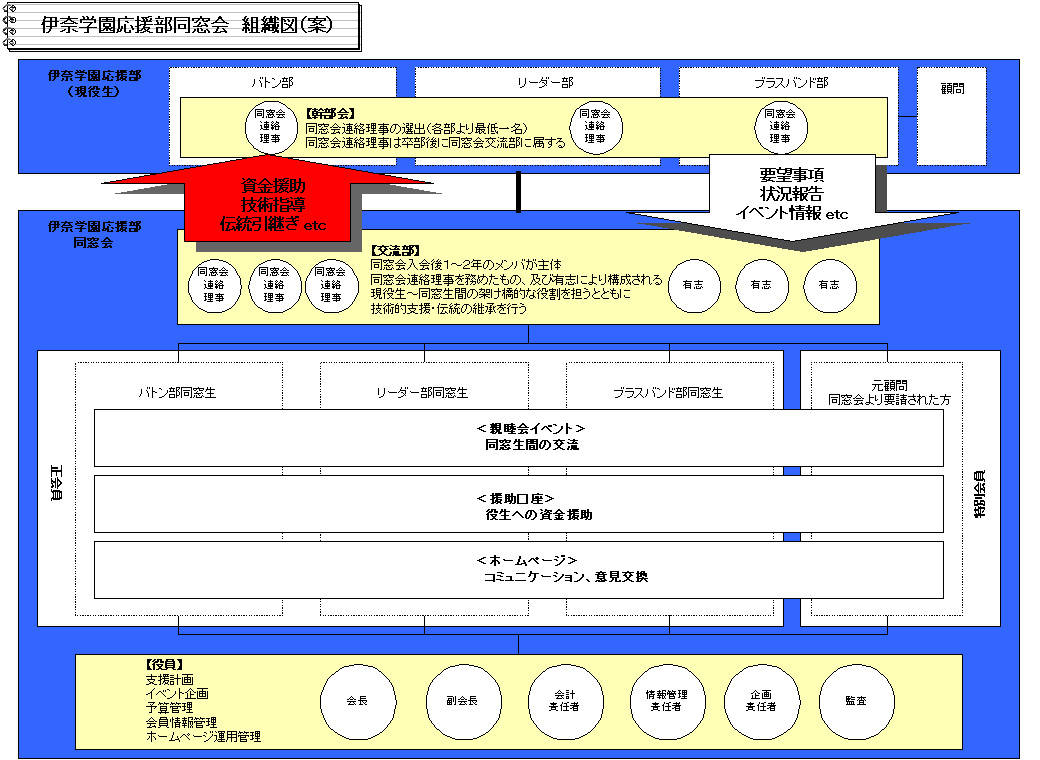Screen dimensions: 1040x760
Task: Click the line 同窓会連絡理事を務めたもの、及び有志により構成される
Action: click(516, 279)
